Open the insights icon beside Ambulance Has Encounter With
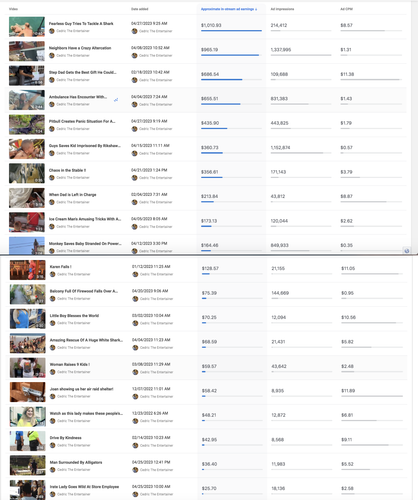Screen dimensions: 418x500 point(116,100)
